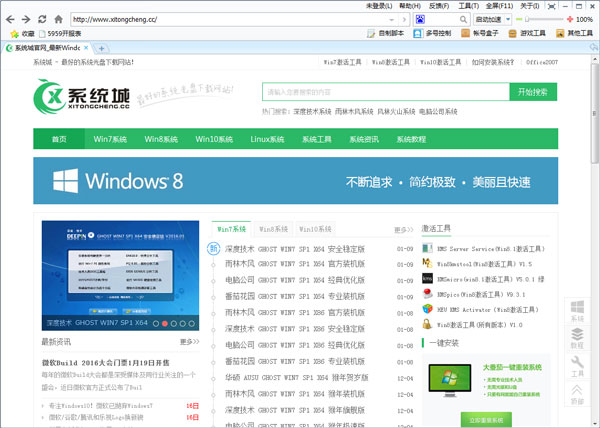Click the address bar go arrow

[x=404, y=20]
